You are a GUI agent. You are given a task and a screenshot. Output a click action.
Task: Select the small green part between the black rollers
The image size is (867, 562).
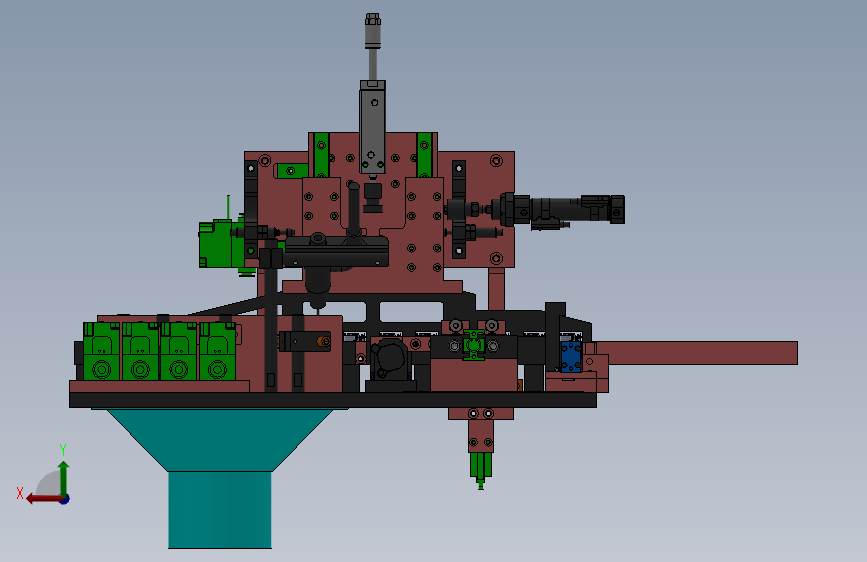[474, 345]
